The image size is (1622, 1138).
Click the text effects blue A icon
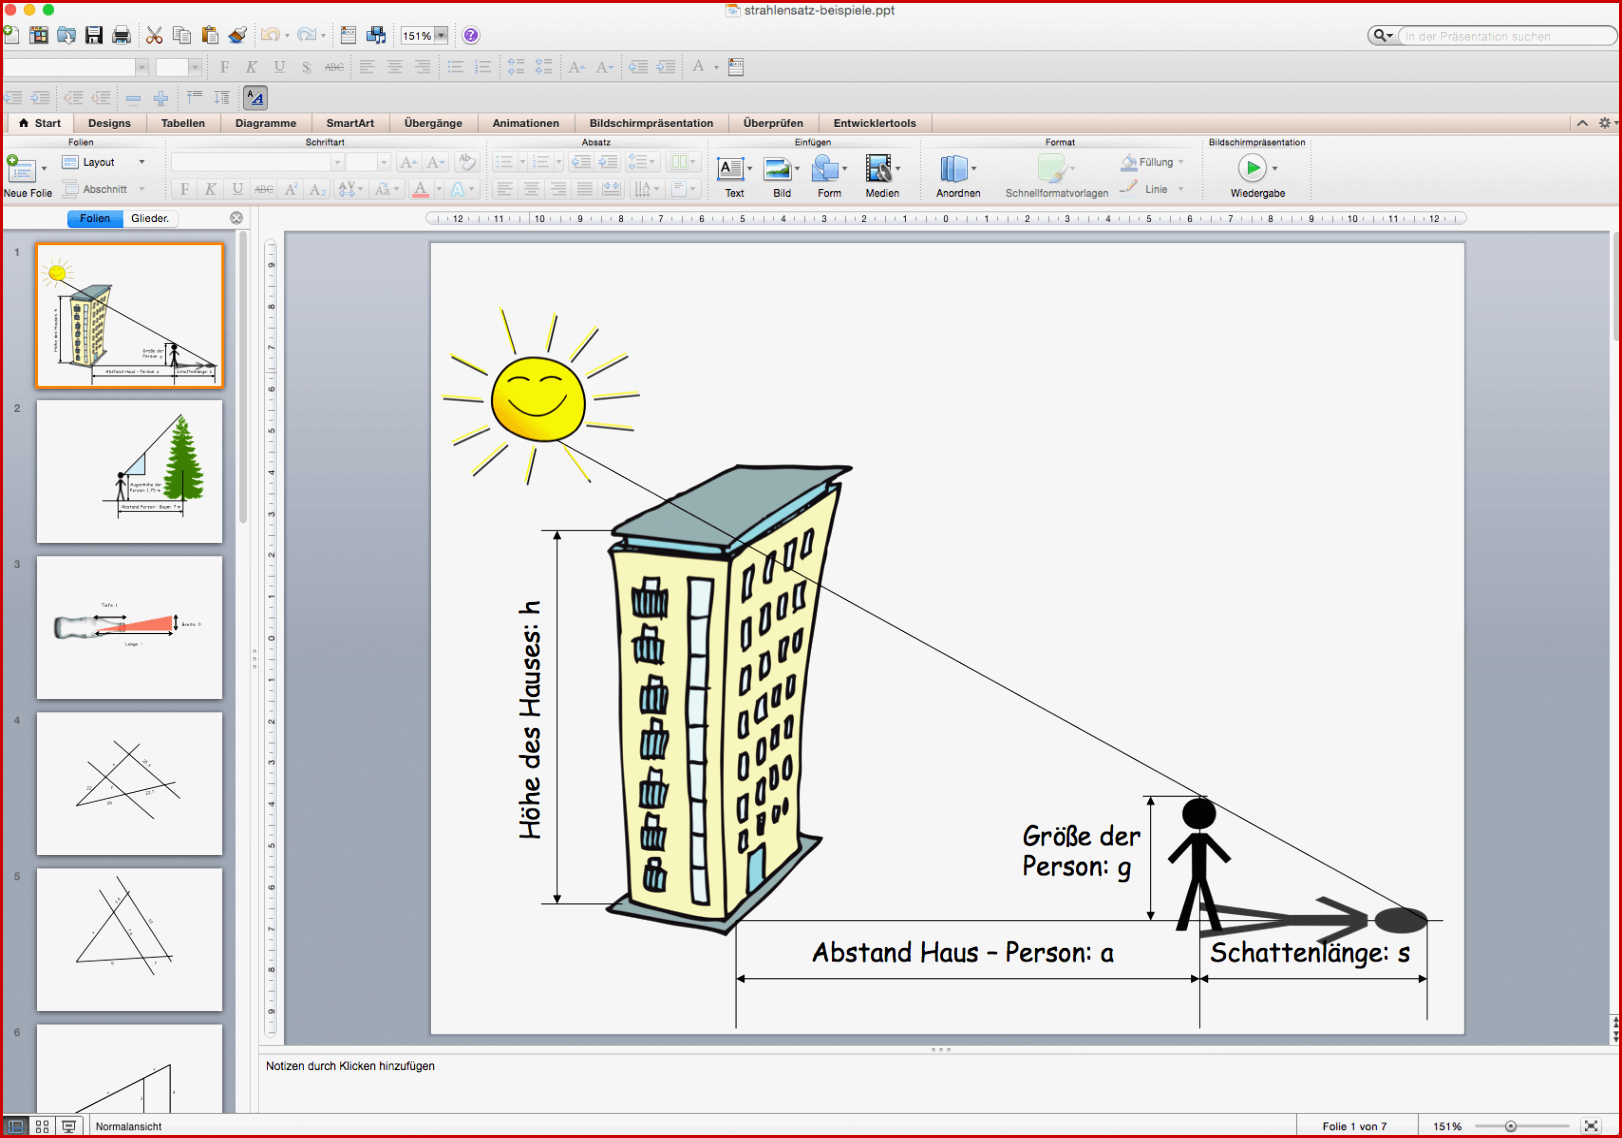coord(457,189)
